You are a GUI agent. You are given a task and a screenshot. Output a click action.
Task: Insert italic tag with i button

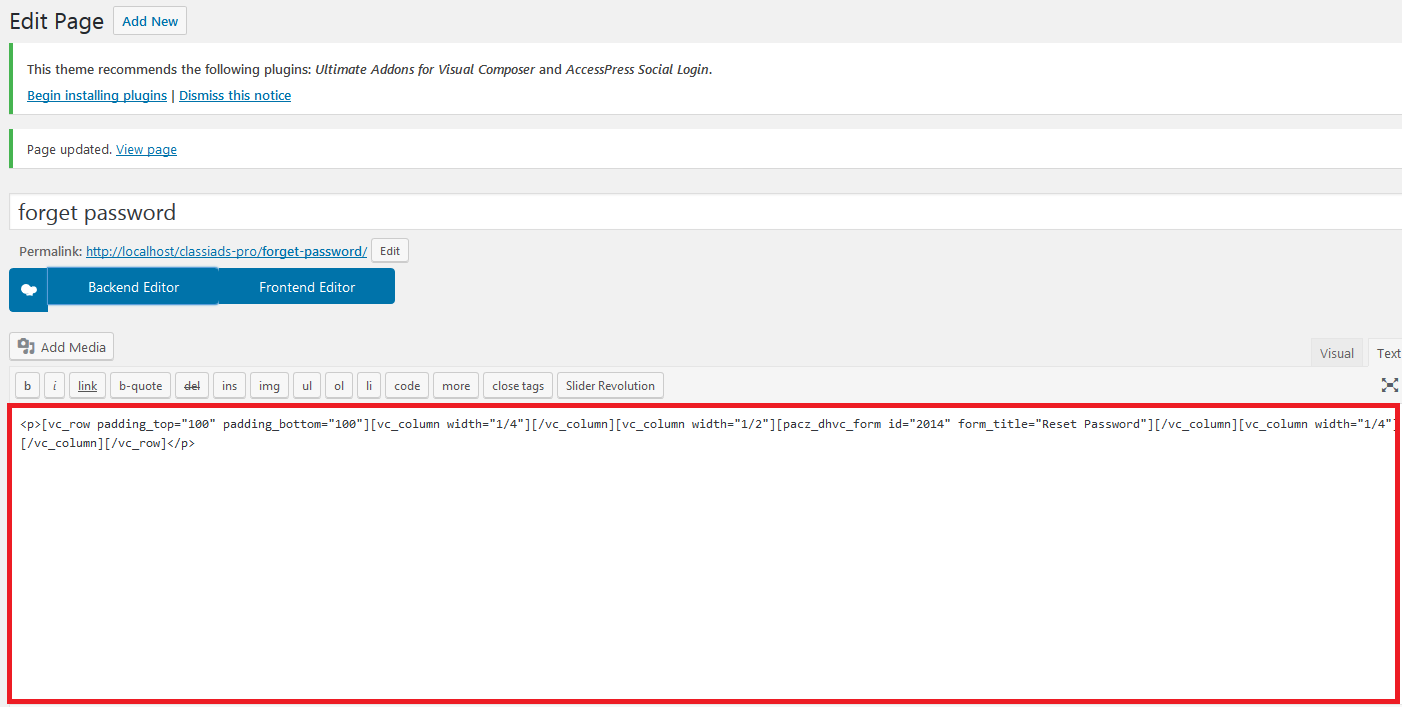[55, 386]
